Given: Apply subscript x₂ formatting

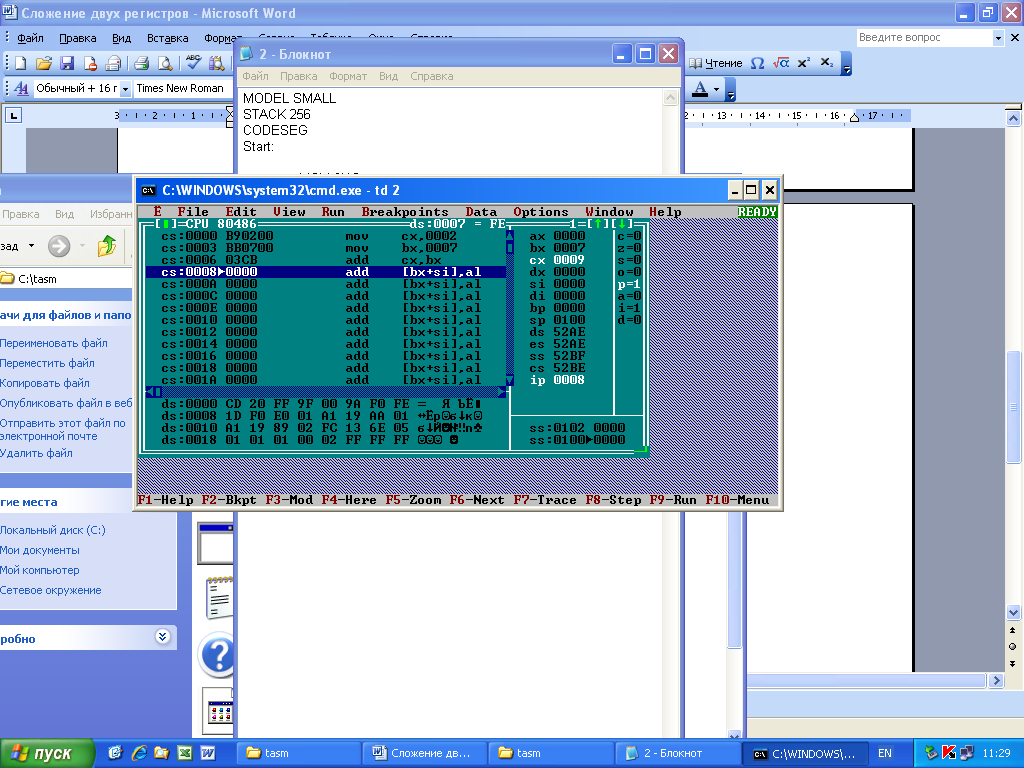Looking at the screenshot, I should click(x=827, y=63).
